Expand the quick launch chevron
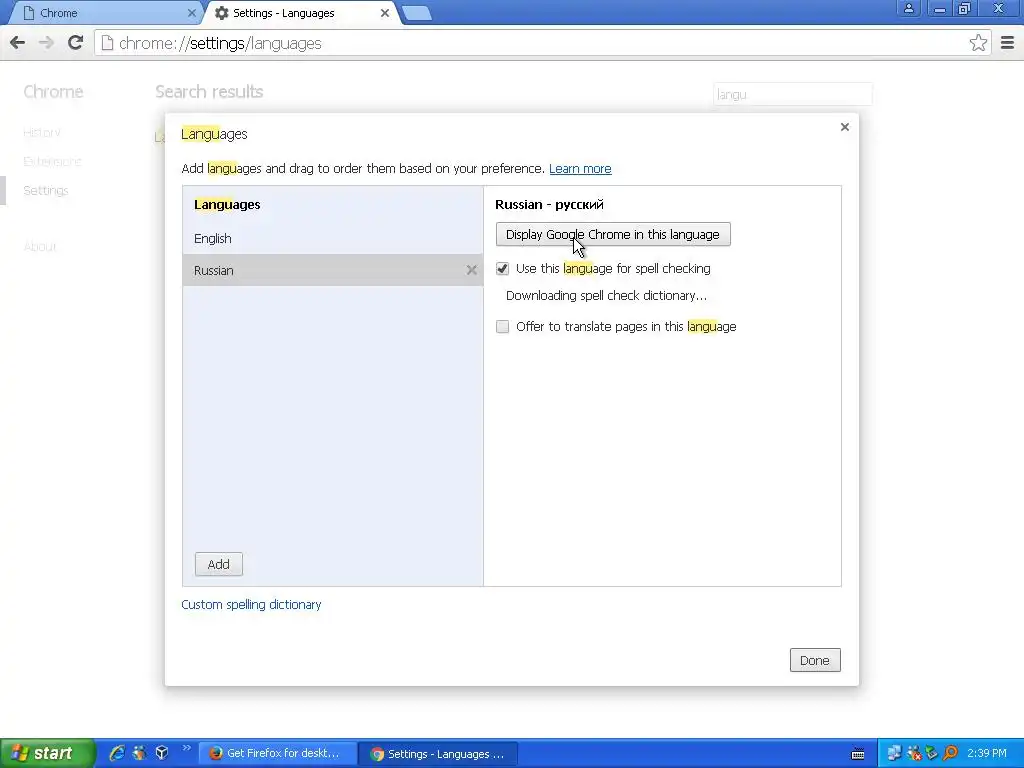 click(x=186, y=748)
